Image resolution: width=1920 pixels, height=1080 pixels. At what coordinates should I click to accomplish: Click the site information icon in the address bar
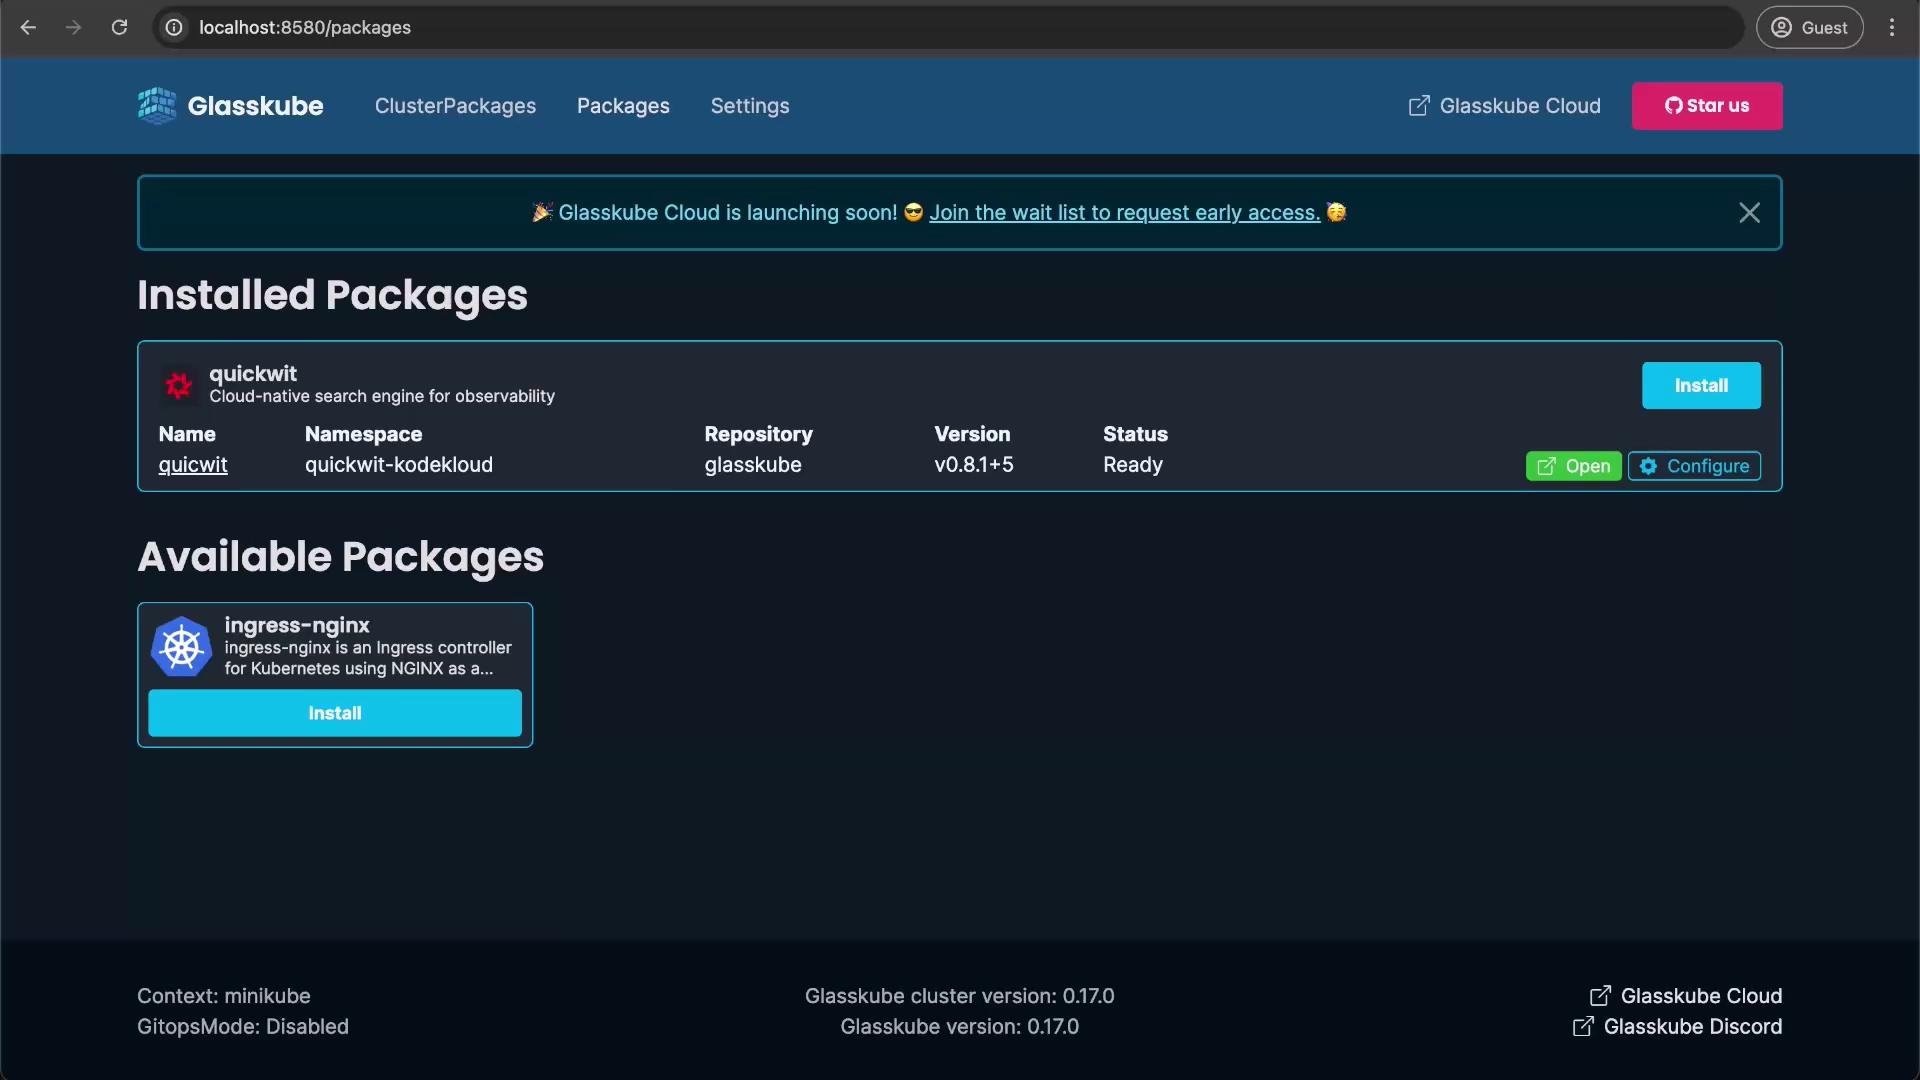[174, 28]
